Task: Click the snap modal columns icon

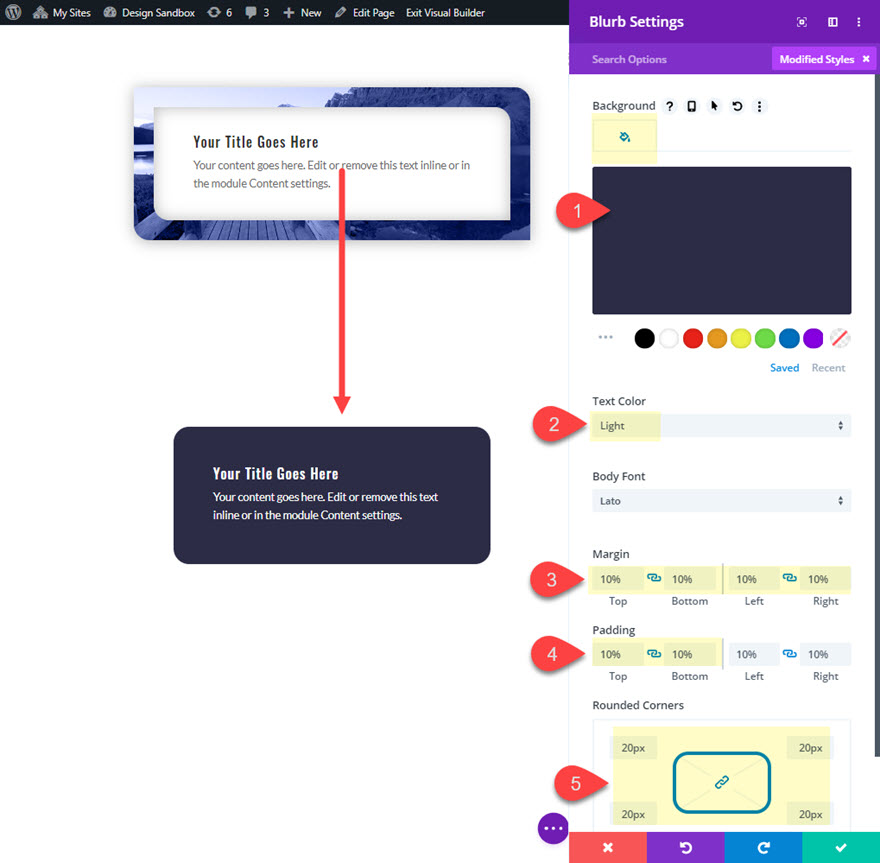Action: pyautogui.click(x=832, y=22)
